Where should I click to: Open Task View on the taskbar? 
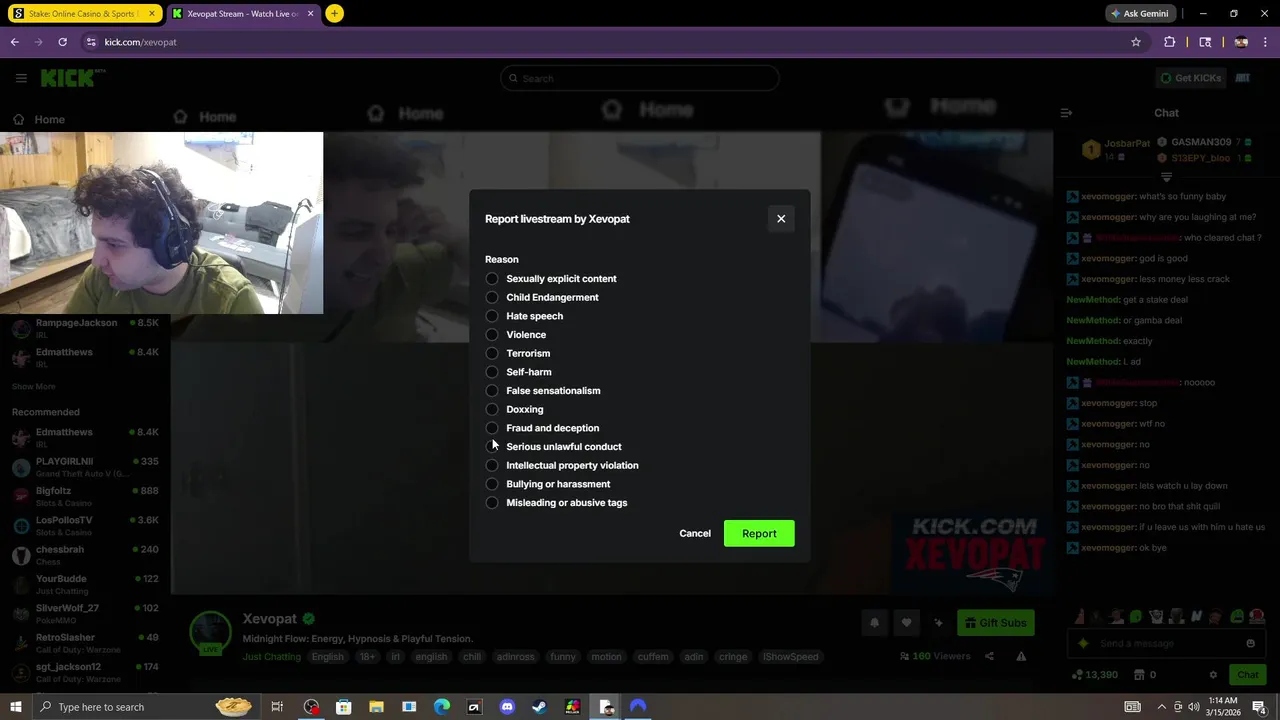click(277, 707)
